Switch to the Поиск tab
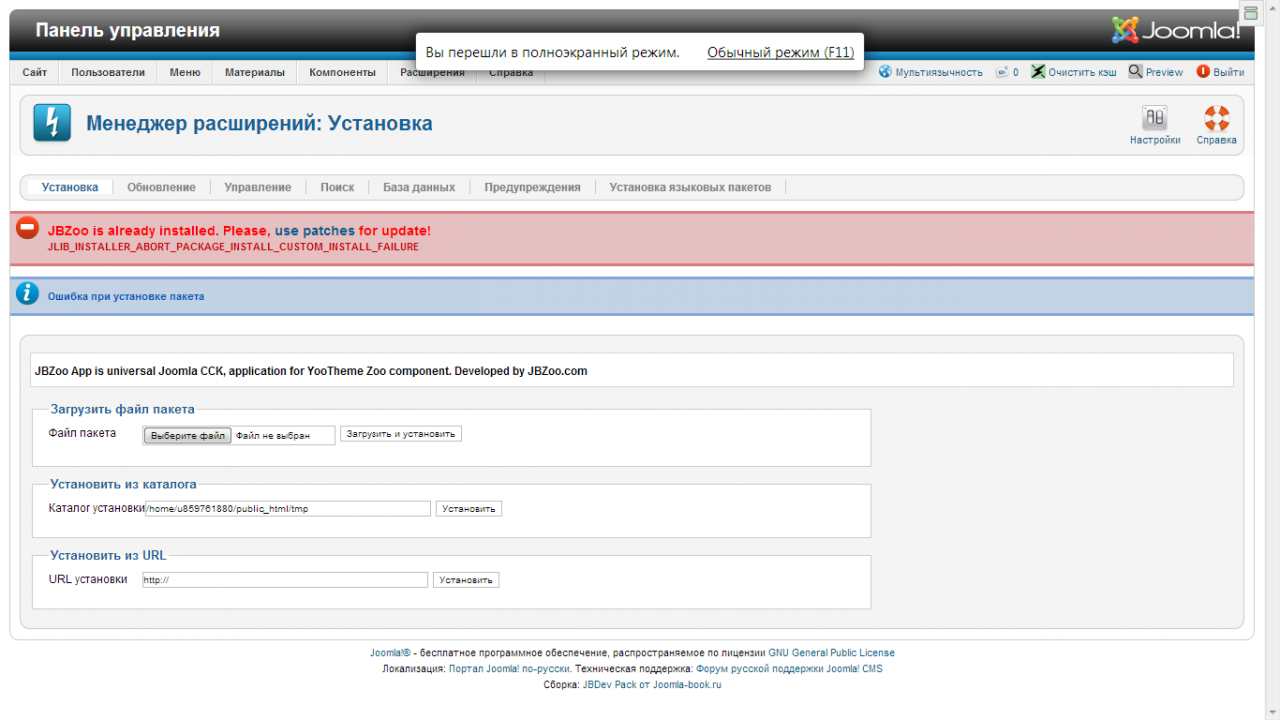 click(337, 187)
